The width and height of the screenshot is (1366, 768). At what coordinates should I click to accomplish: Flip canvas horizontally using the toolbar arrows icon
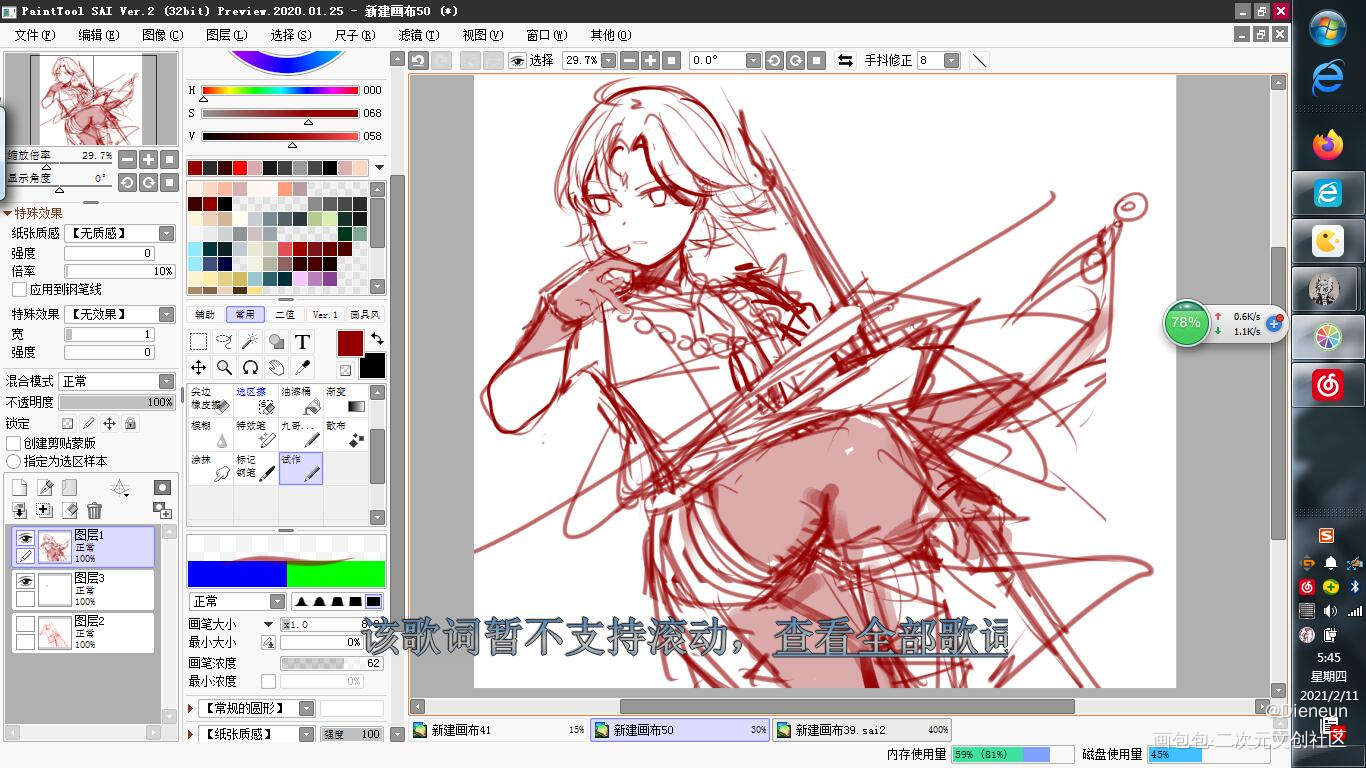point(845,60)
